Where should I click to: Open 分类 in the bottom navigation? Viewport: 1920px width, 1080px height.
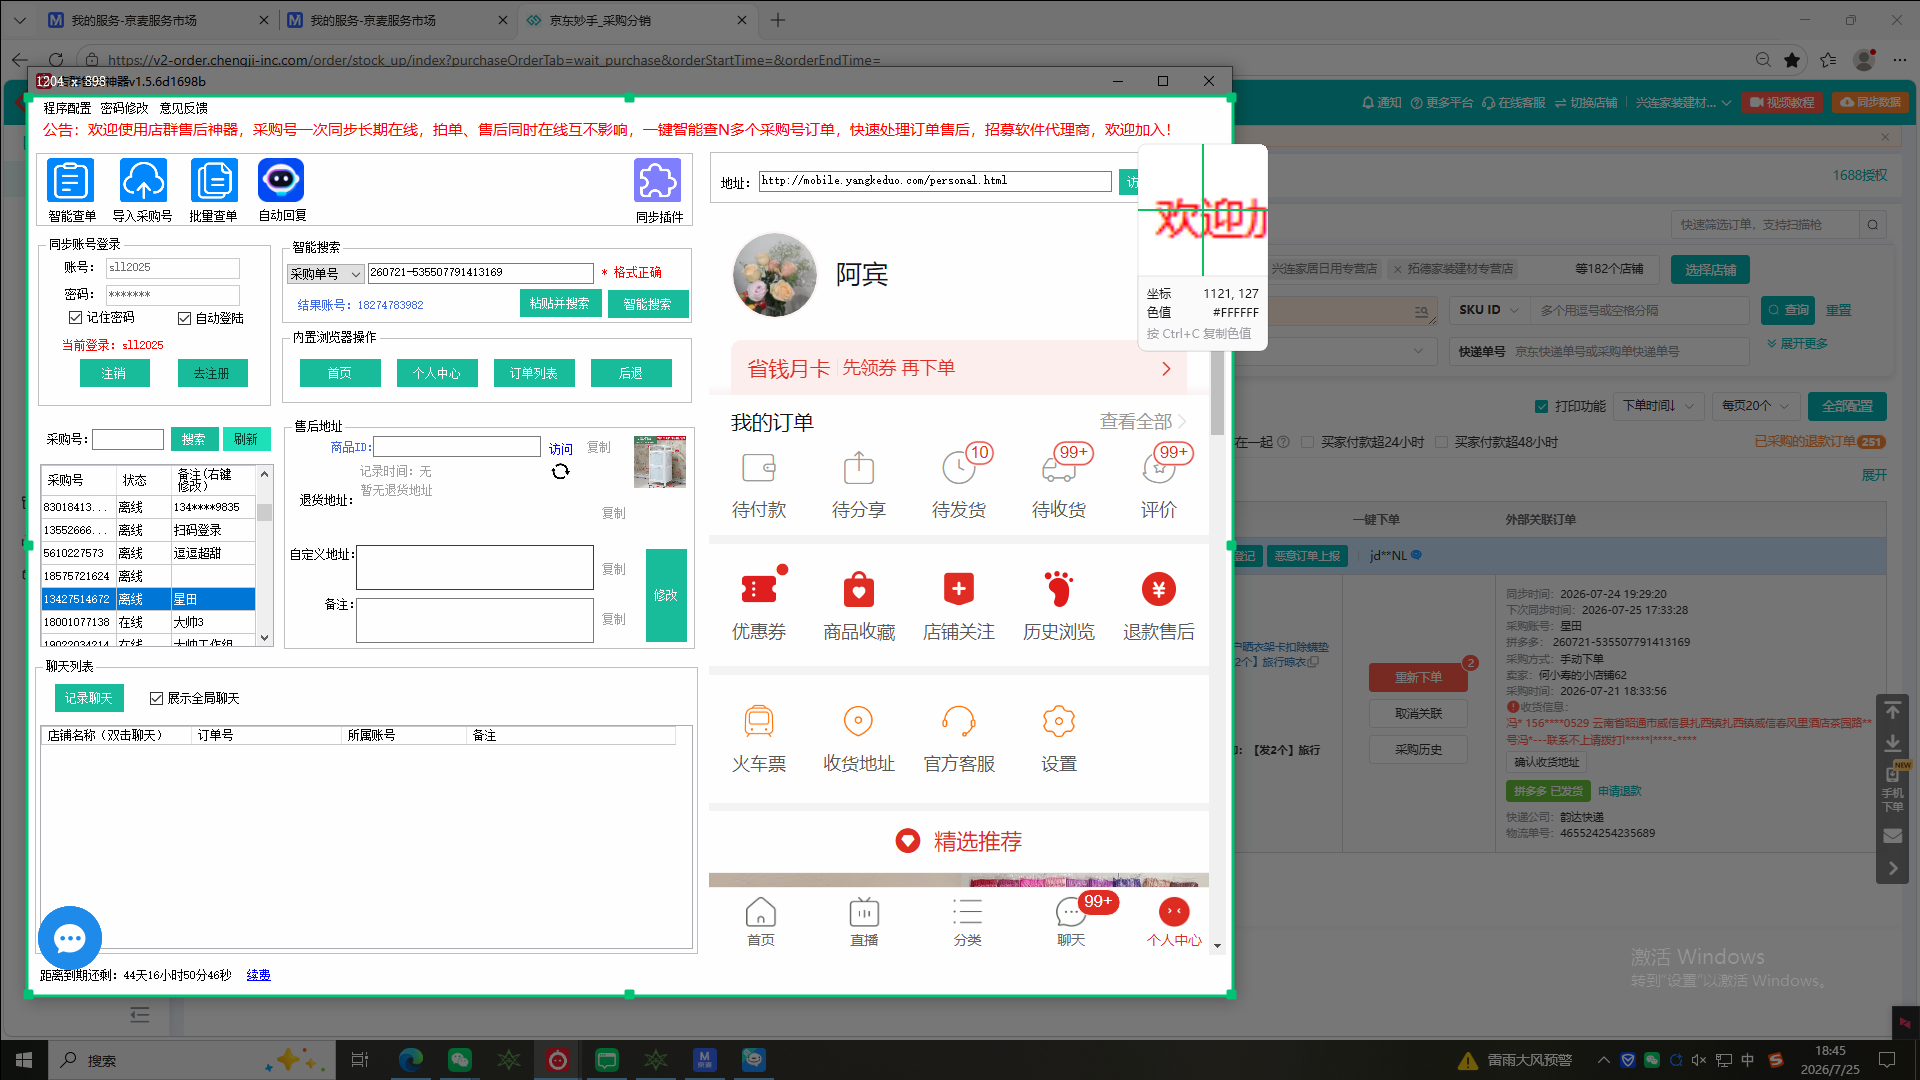pos(967,921)
